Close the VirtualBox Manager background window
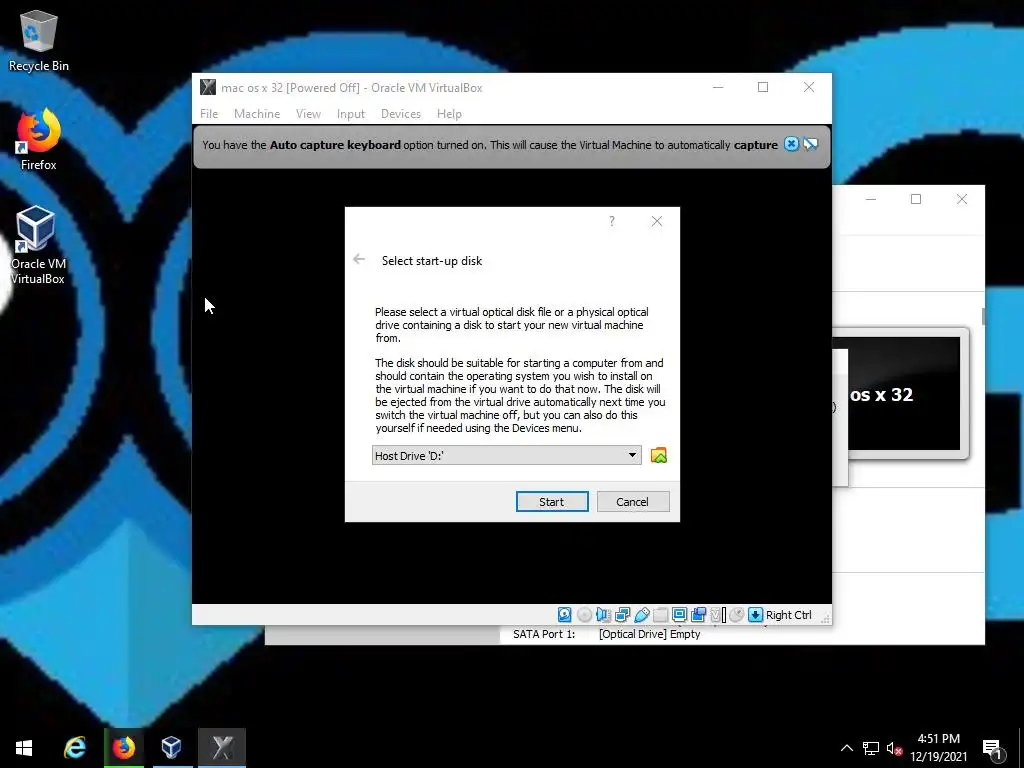Screen dimensions: 1024x768 click(962, 199)
